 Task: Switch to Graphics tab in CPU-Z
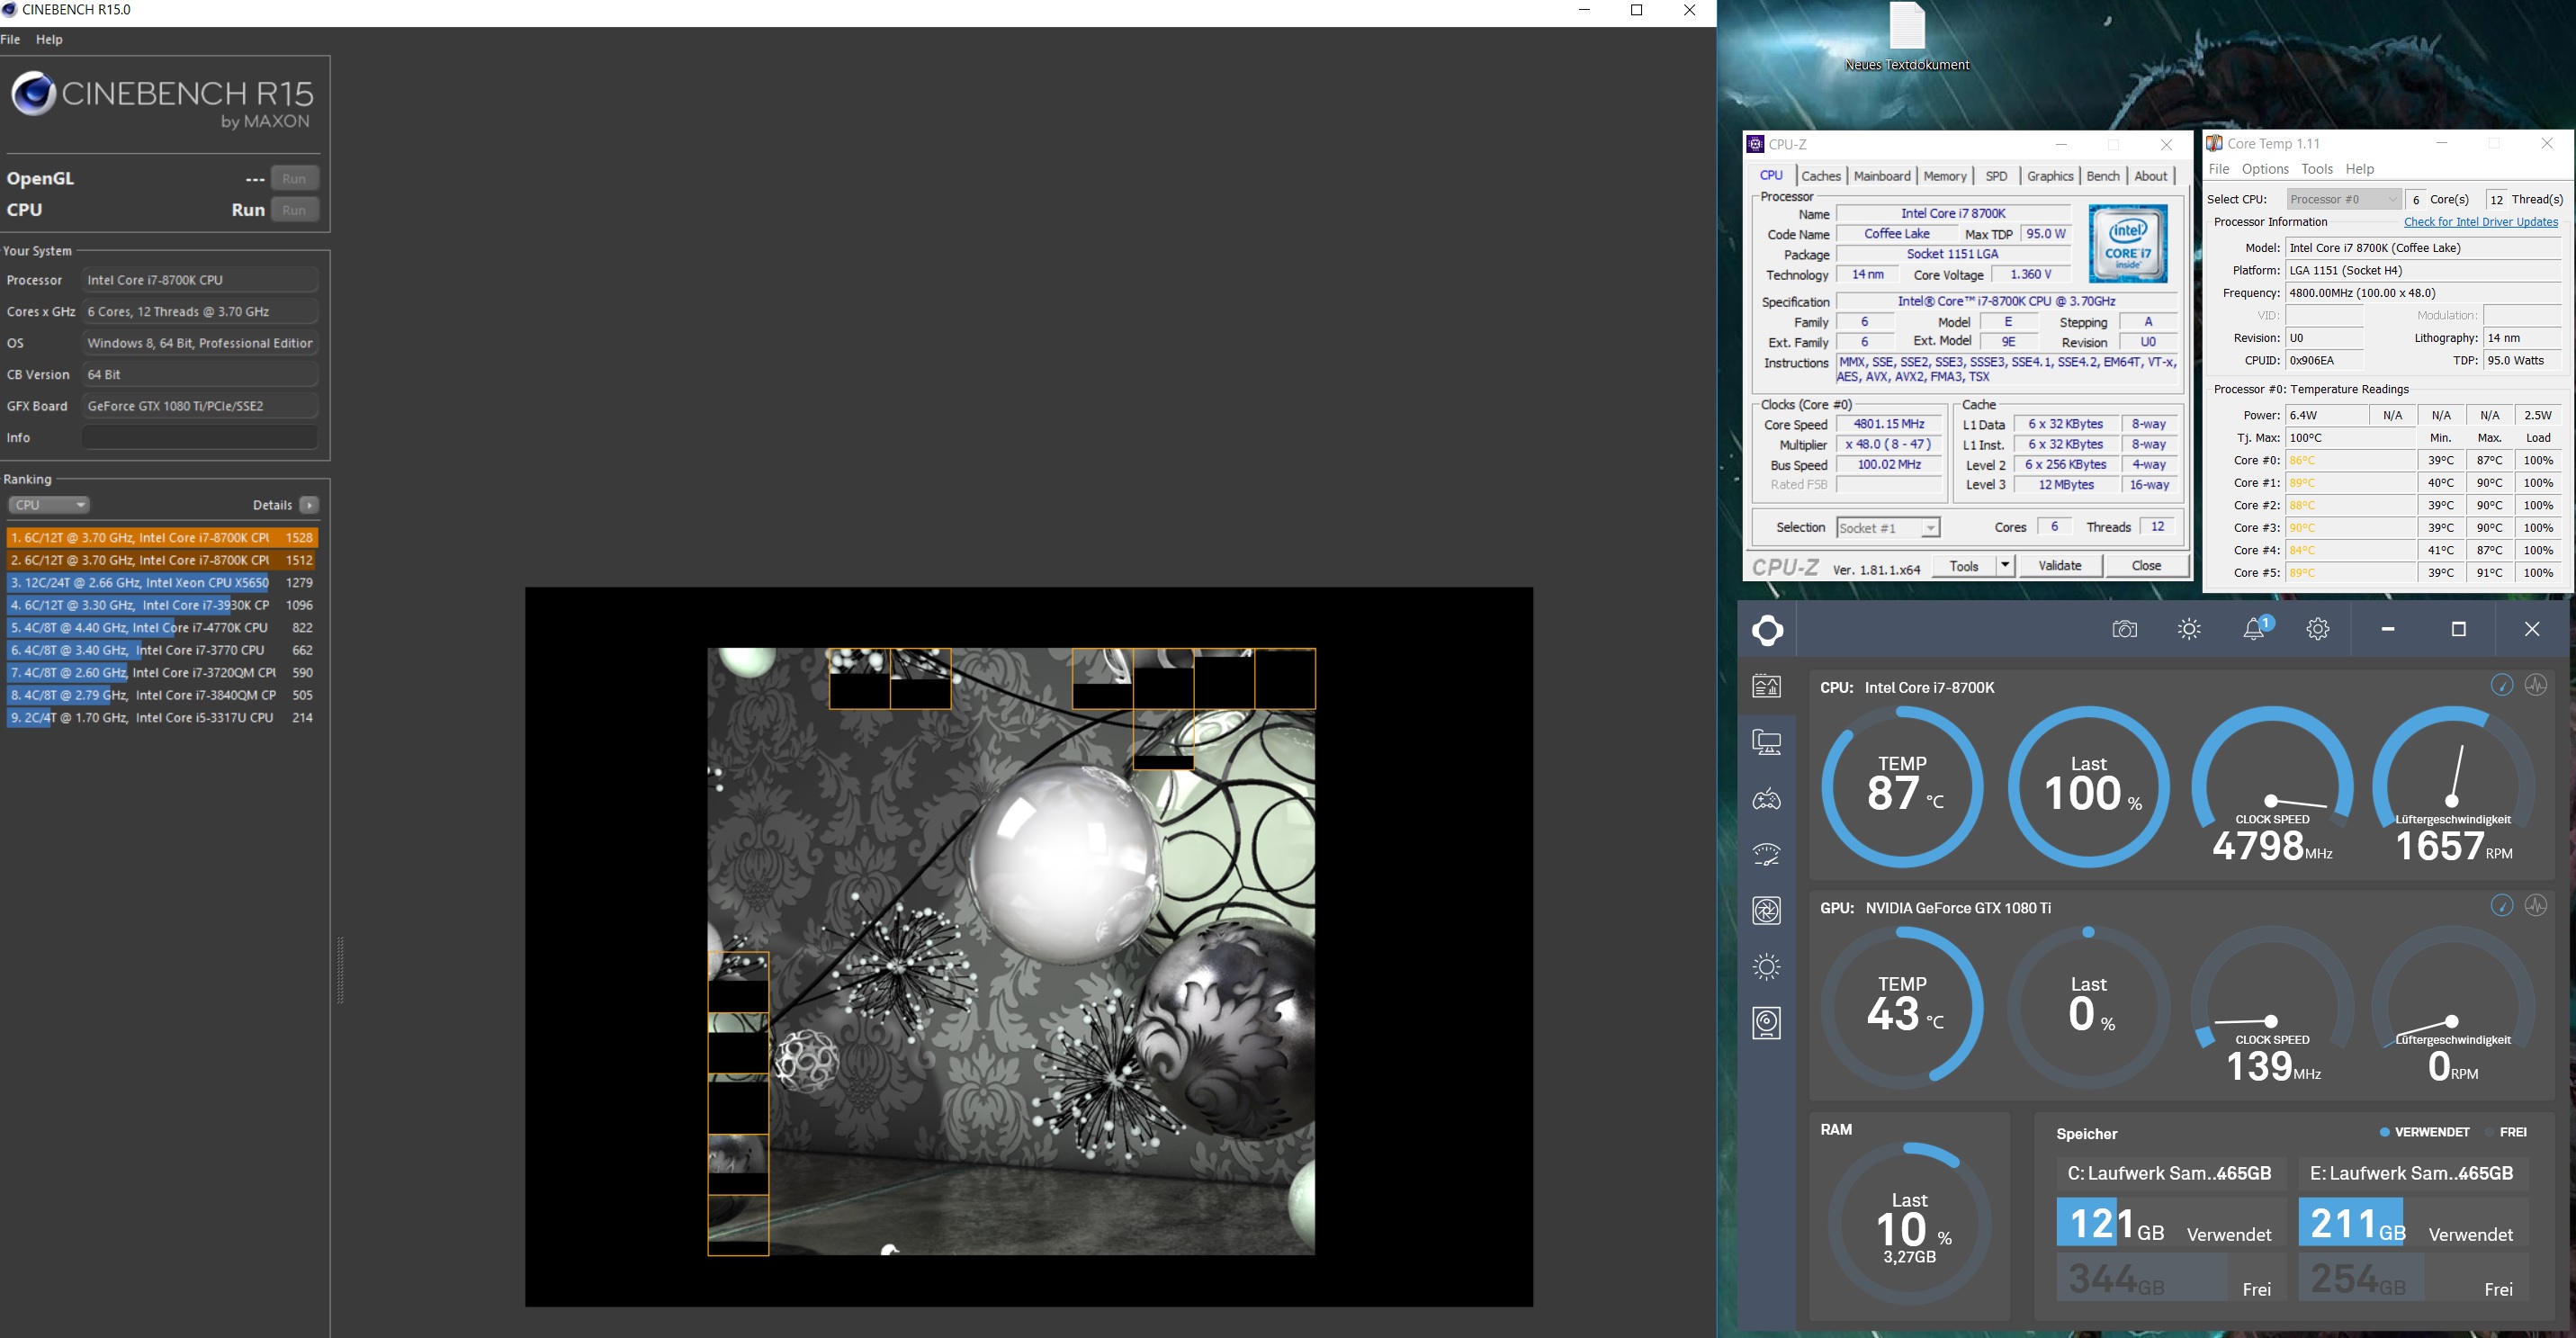[x=2050, y=176]
